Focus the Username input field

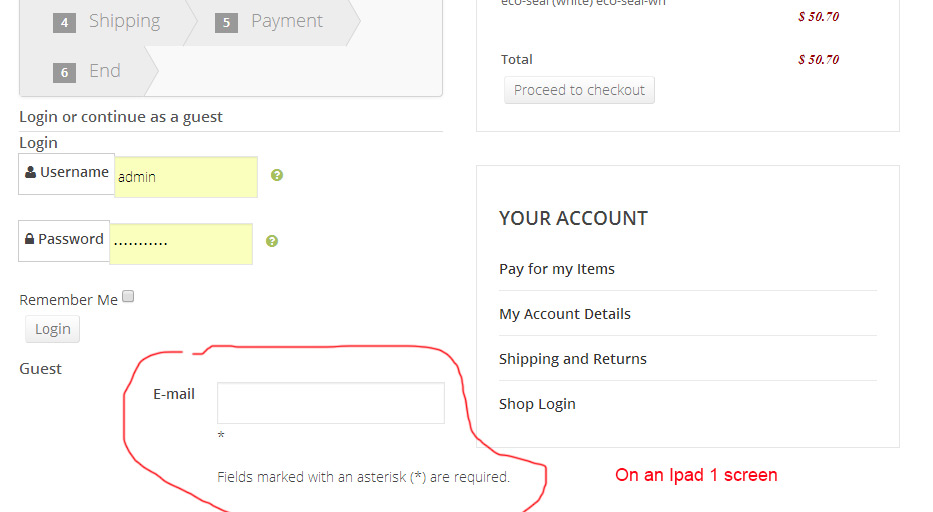point(186,177)
